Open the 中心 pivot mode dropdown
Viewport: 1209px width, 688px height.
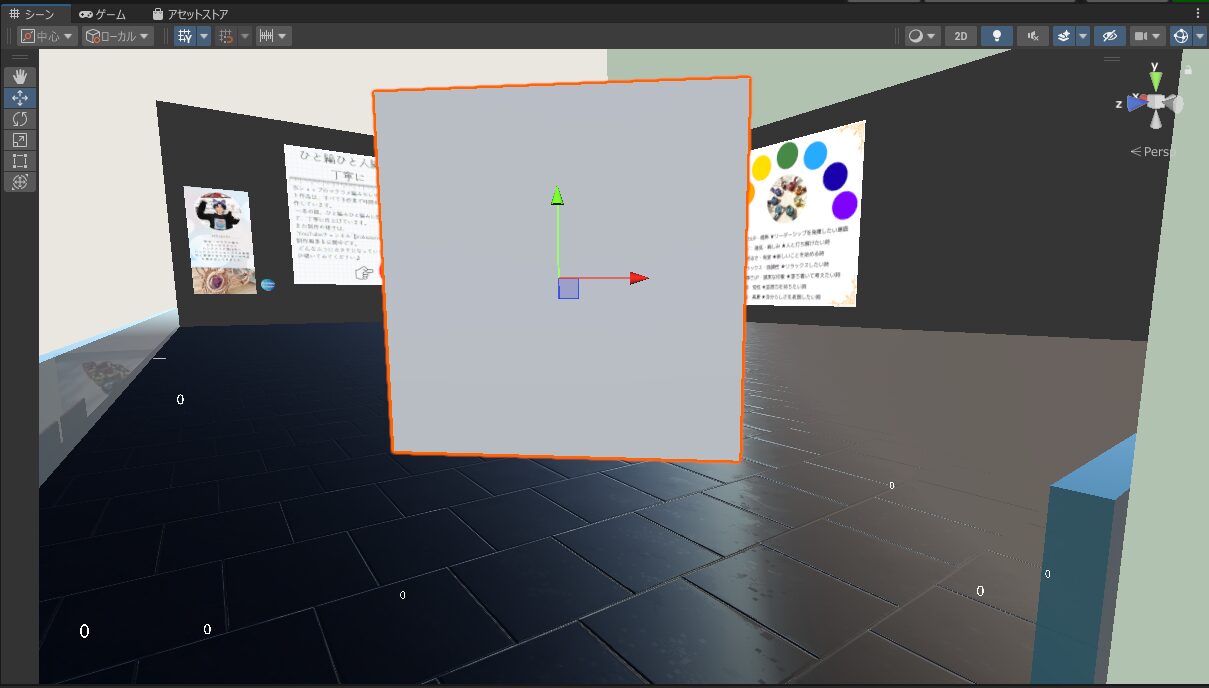tap(47, 36)
